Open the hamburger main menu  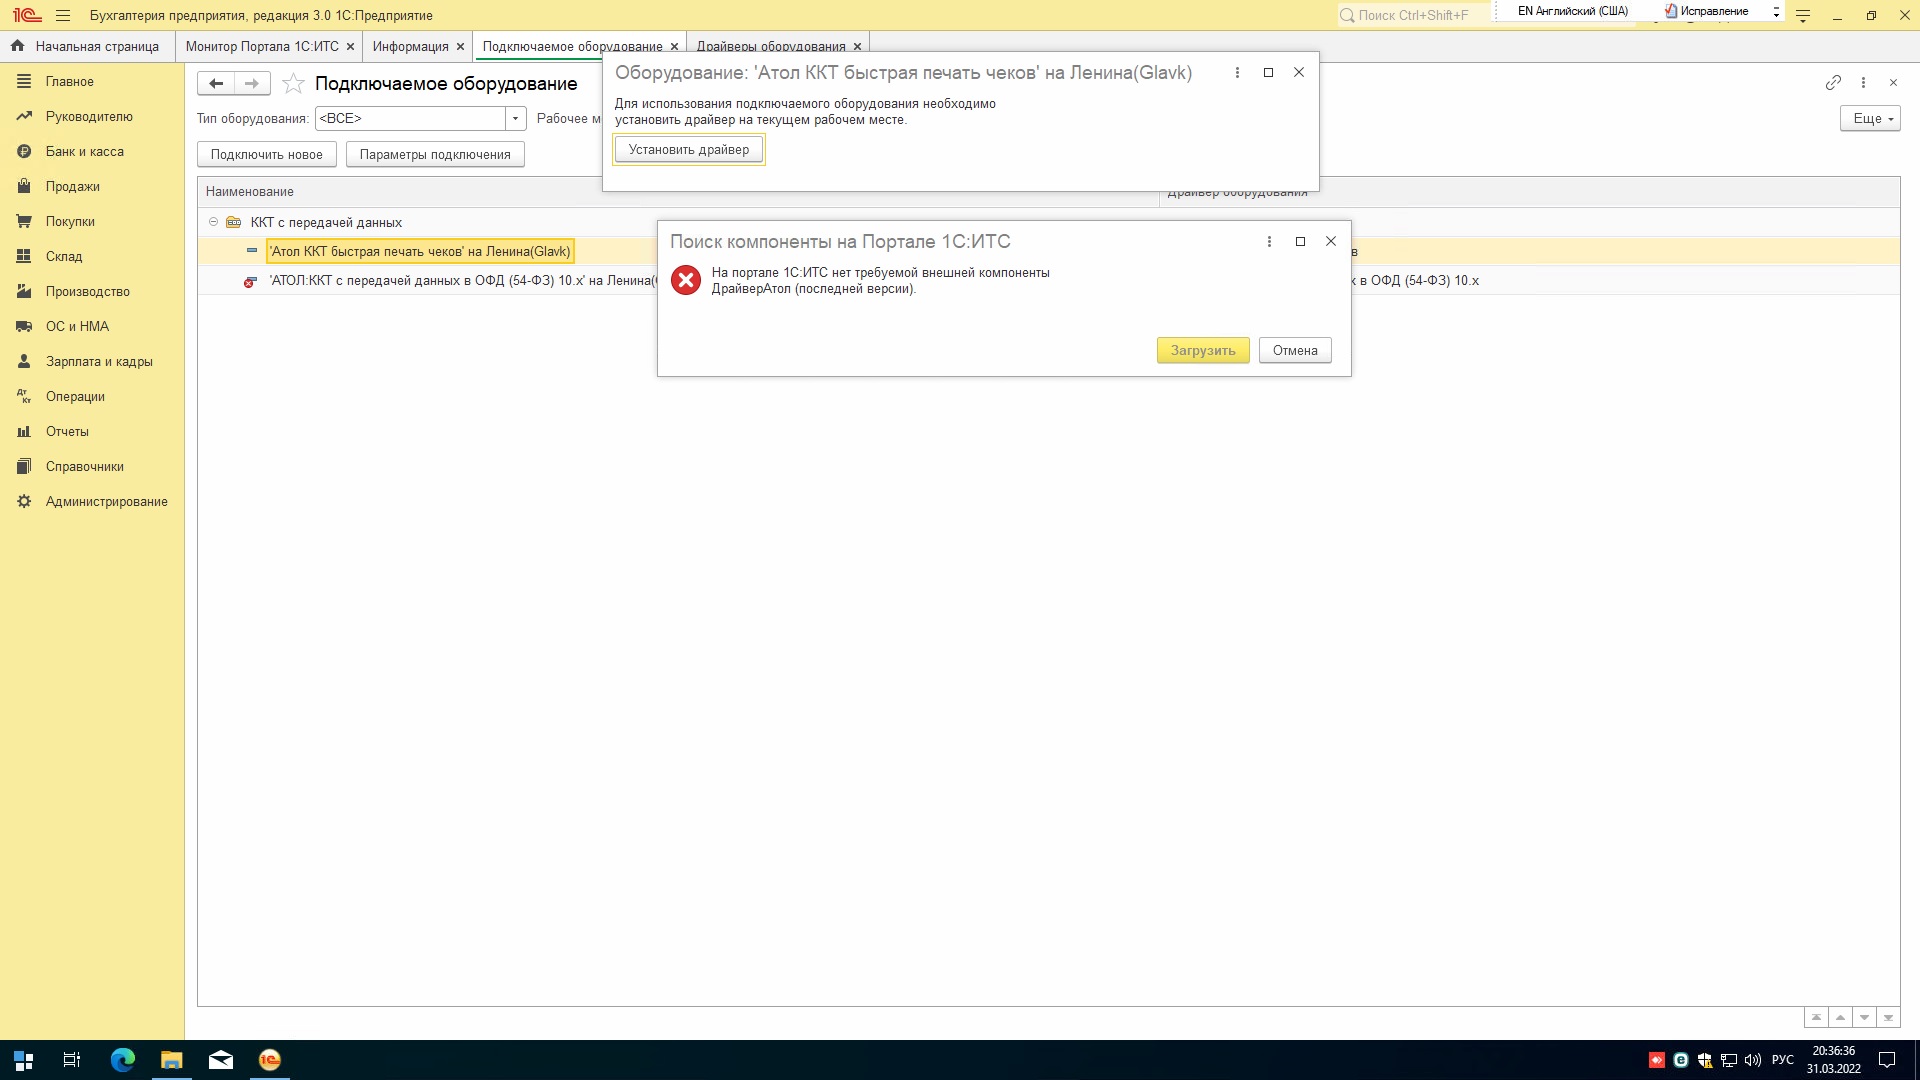63,16
